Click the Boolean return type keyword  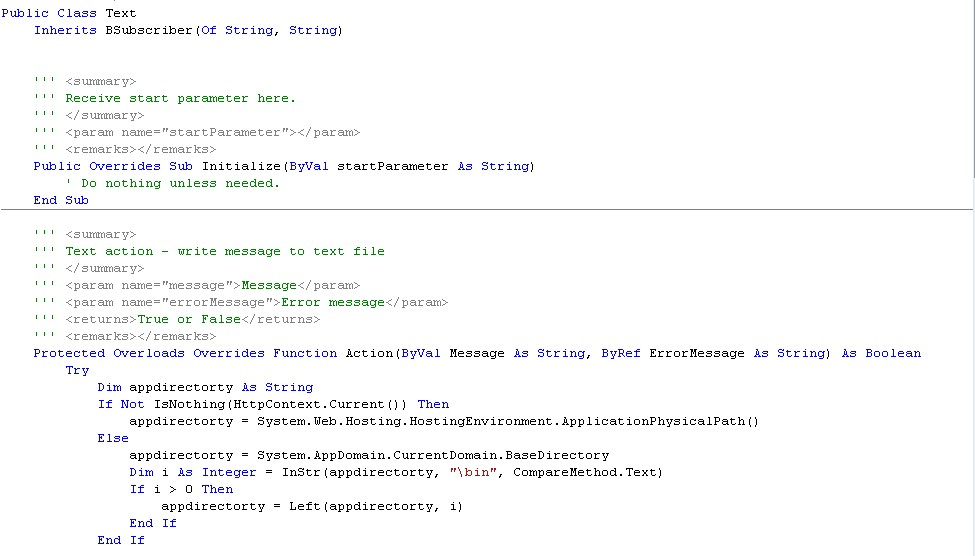(x=893, y=353)
